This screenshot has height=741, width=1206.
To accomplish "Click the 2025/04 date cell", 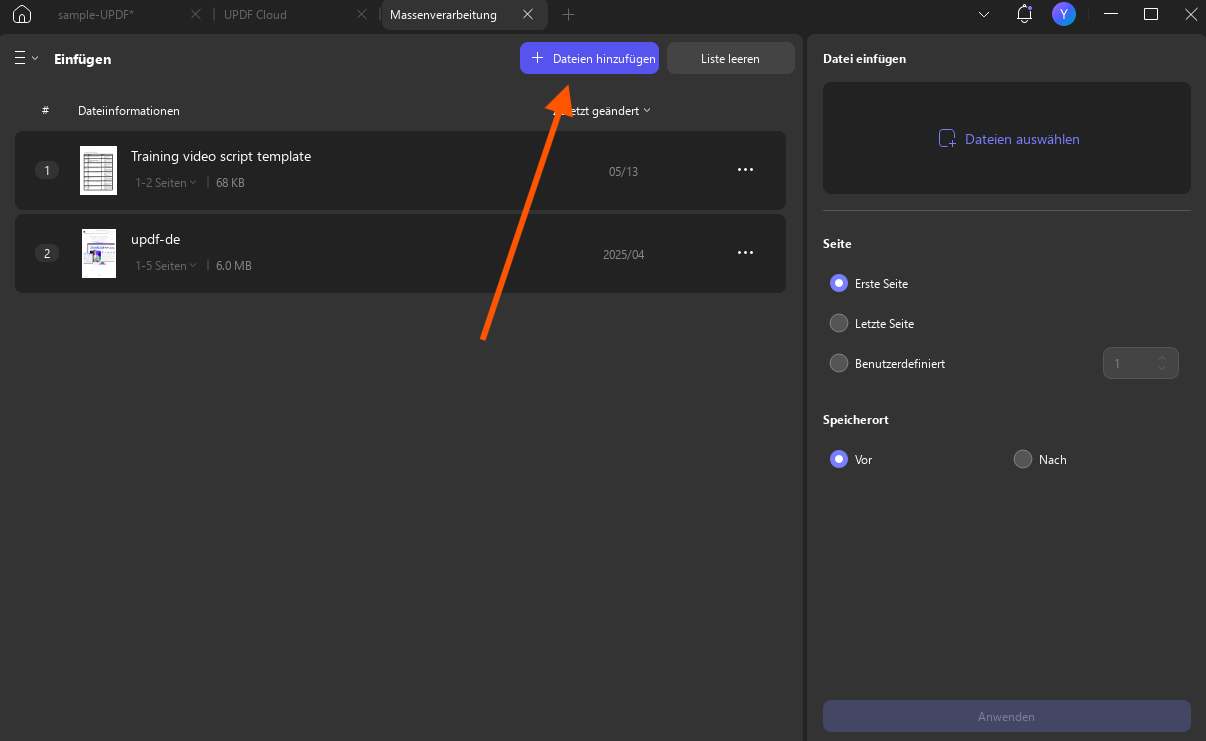I will pyautogui.click(x=624, y=255).
